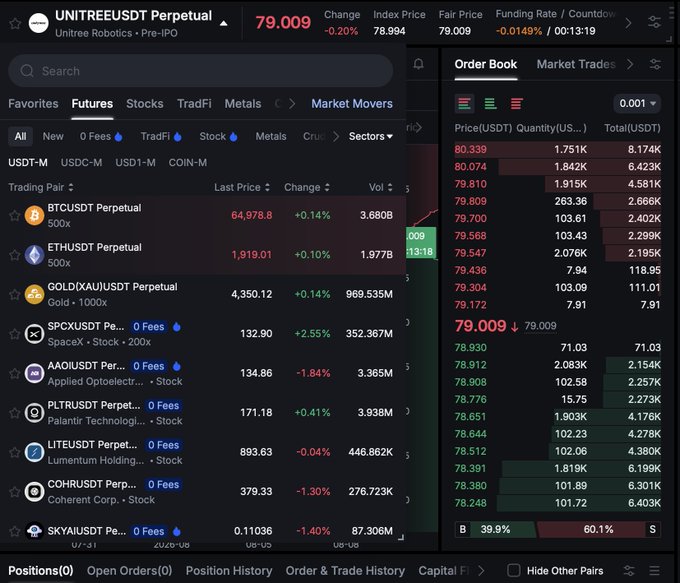Click the Lumentum logo icon
The image size is (680, 583).
(34, 452)
